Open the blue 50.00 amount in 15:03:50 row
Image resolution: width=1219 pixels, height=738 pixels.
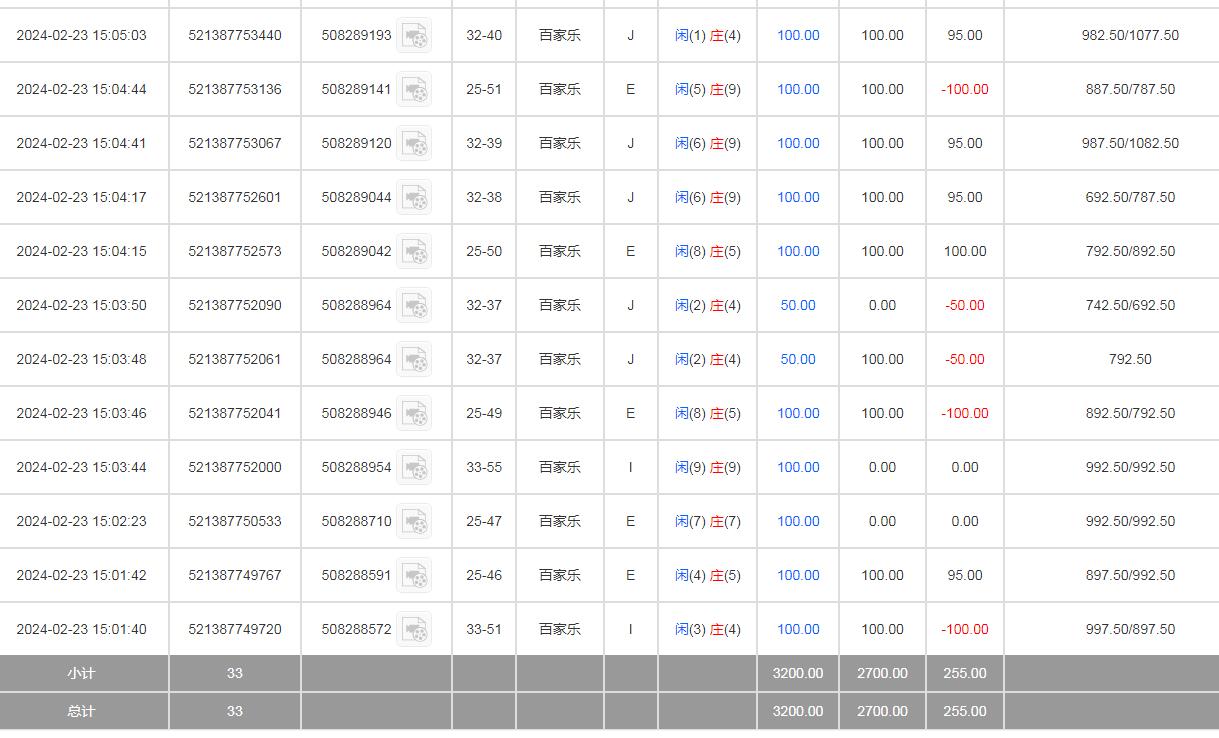tap(798, 305)
